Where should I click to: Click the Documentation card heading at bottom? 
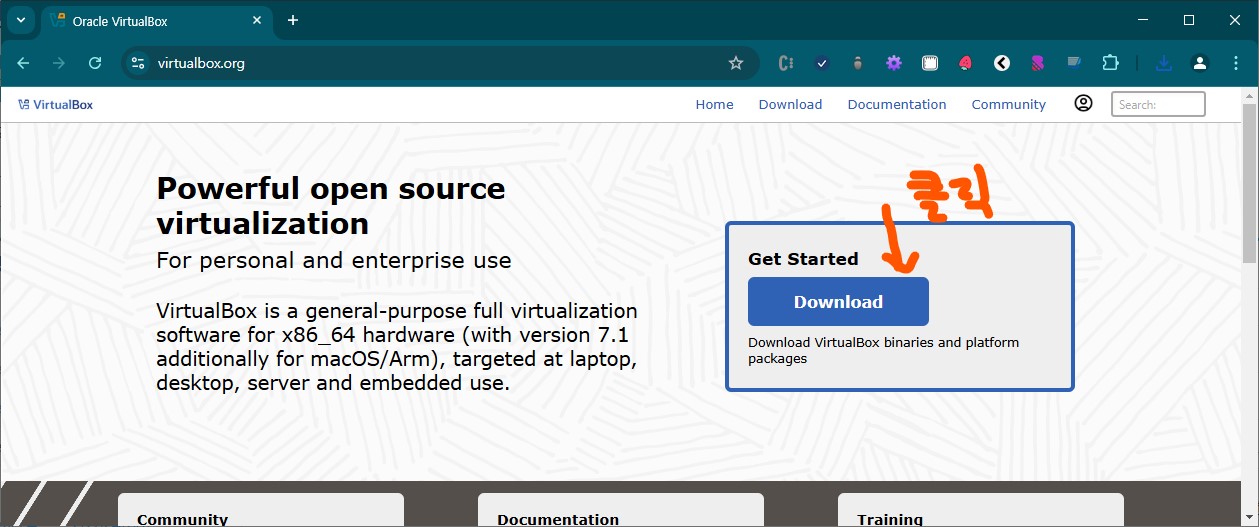tap(558, 519)
